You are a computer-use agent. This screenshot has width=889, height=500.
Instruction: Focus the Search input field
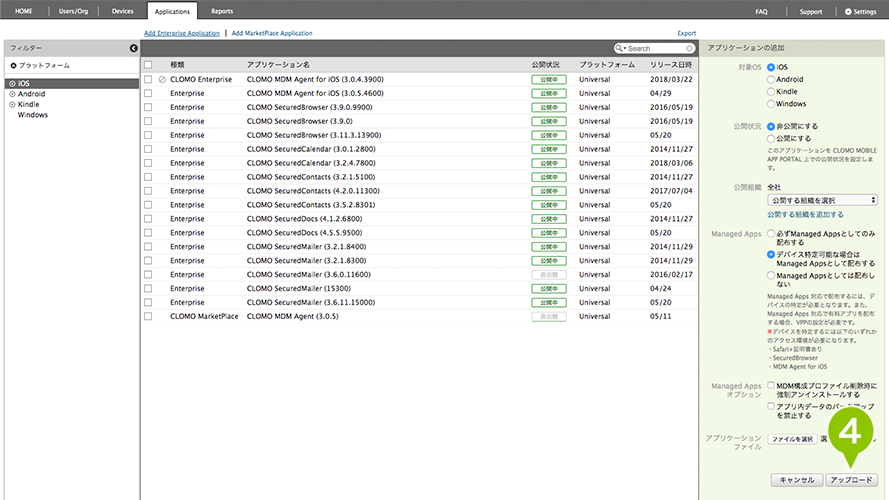(x=655, y=49)
